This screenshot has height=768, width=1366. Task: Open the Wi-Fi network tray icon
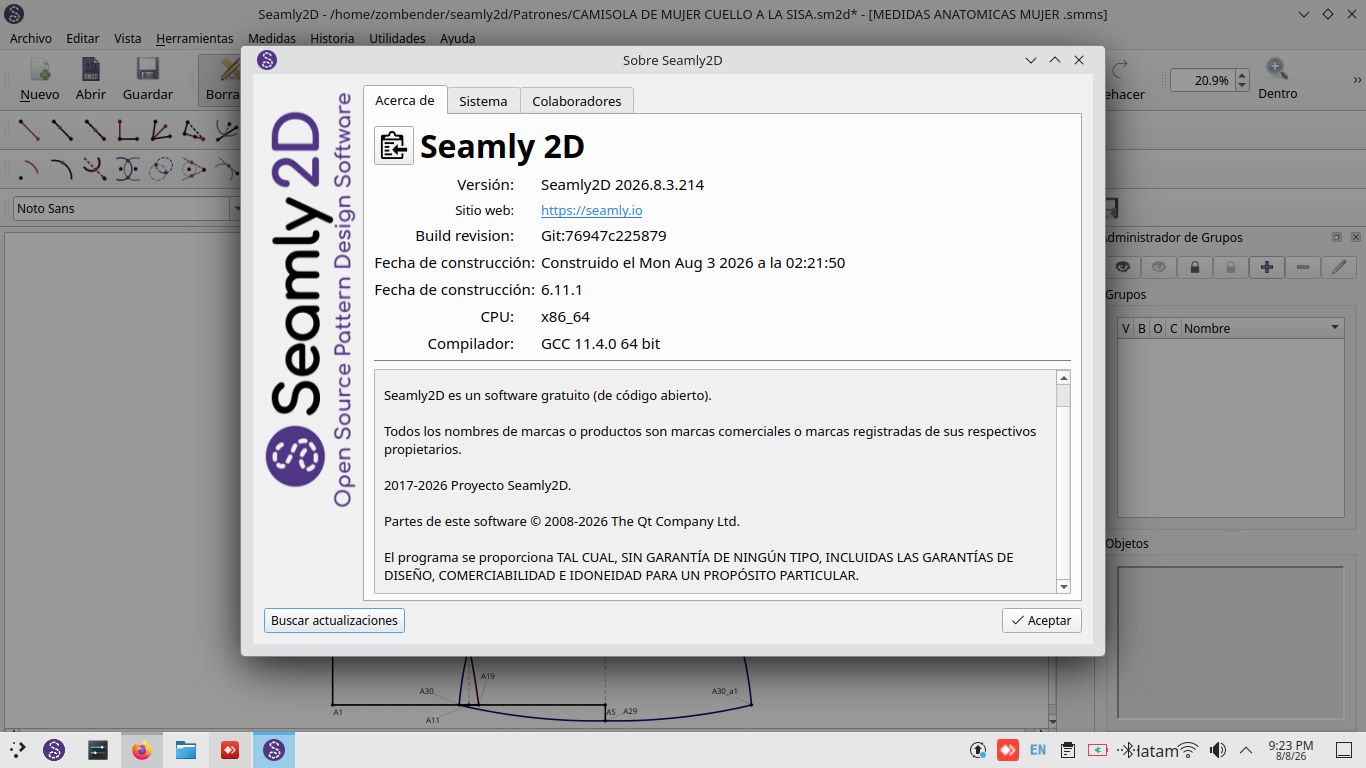[x=1188, y=750]
